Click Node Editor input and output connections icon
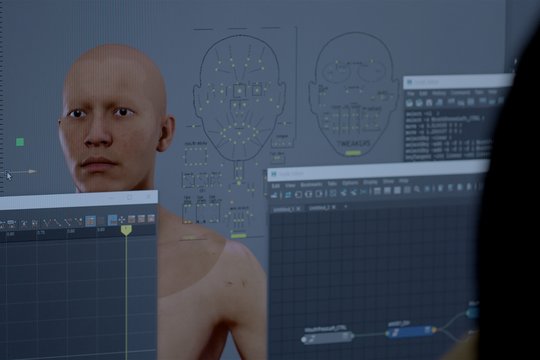The image size is (540, 360). [309, 194]
